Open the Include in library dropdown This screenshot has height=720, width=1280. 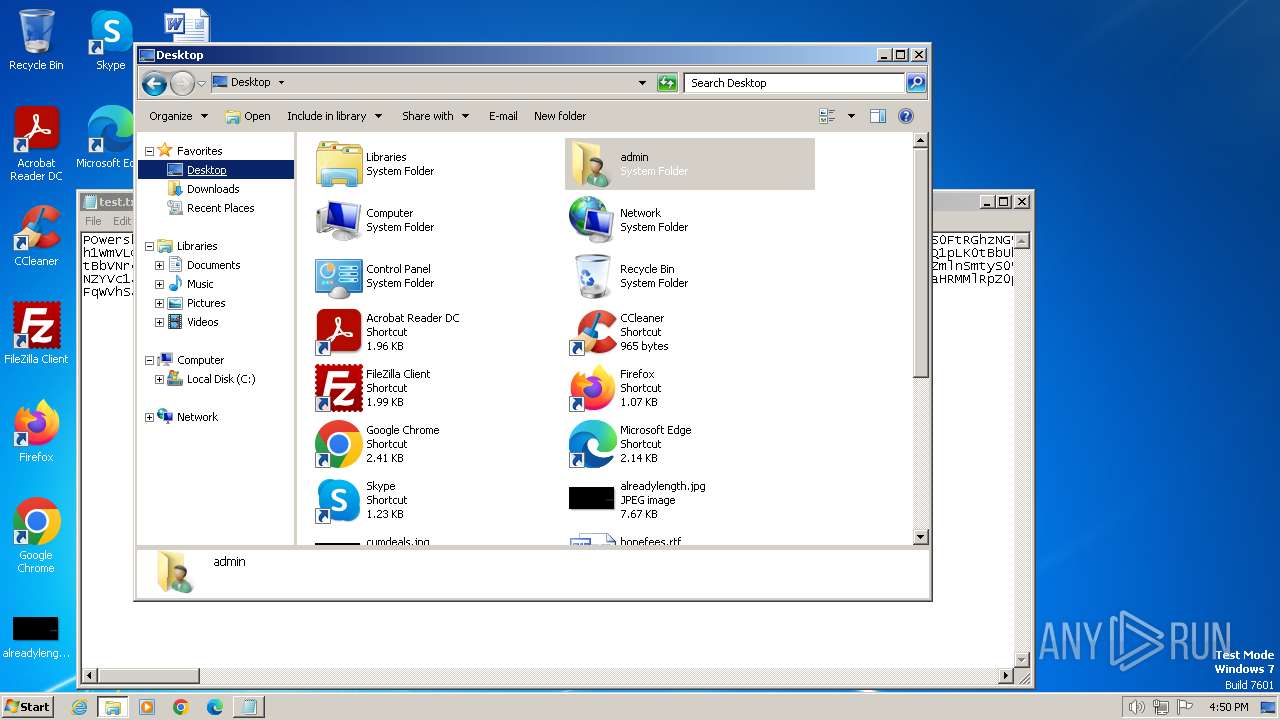[334, 116]
